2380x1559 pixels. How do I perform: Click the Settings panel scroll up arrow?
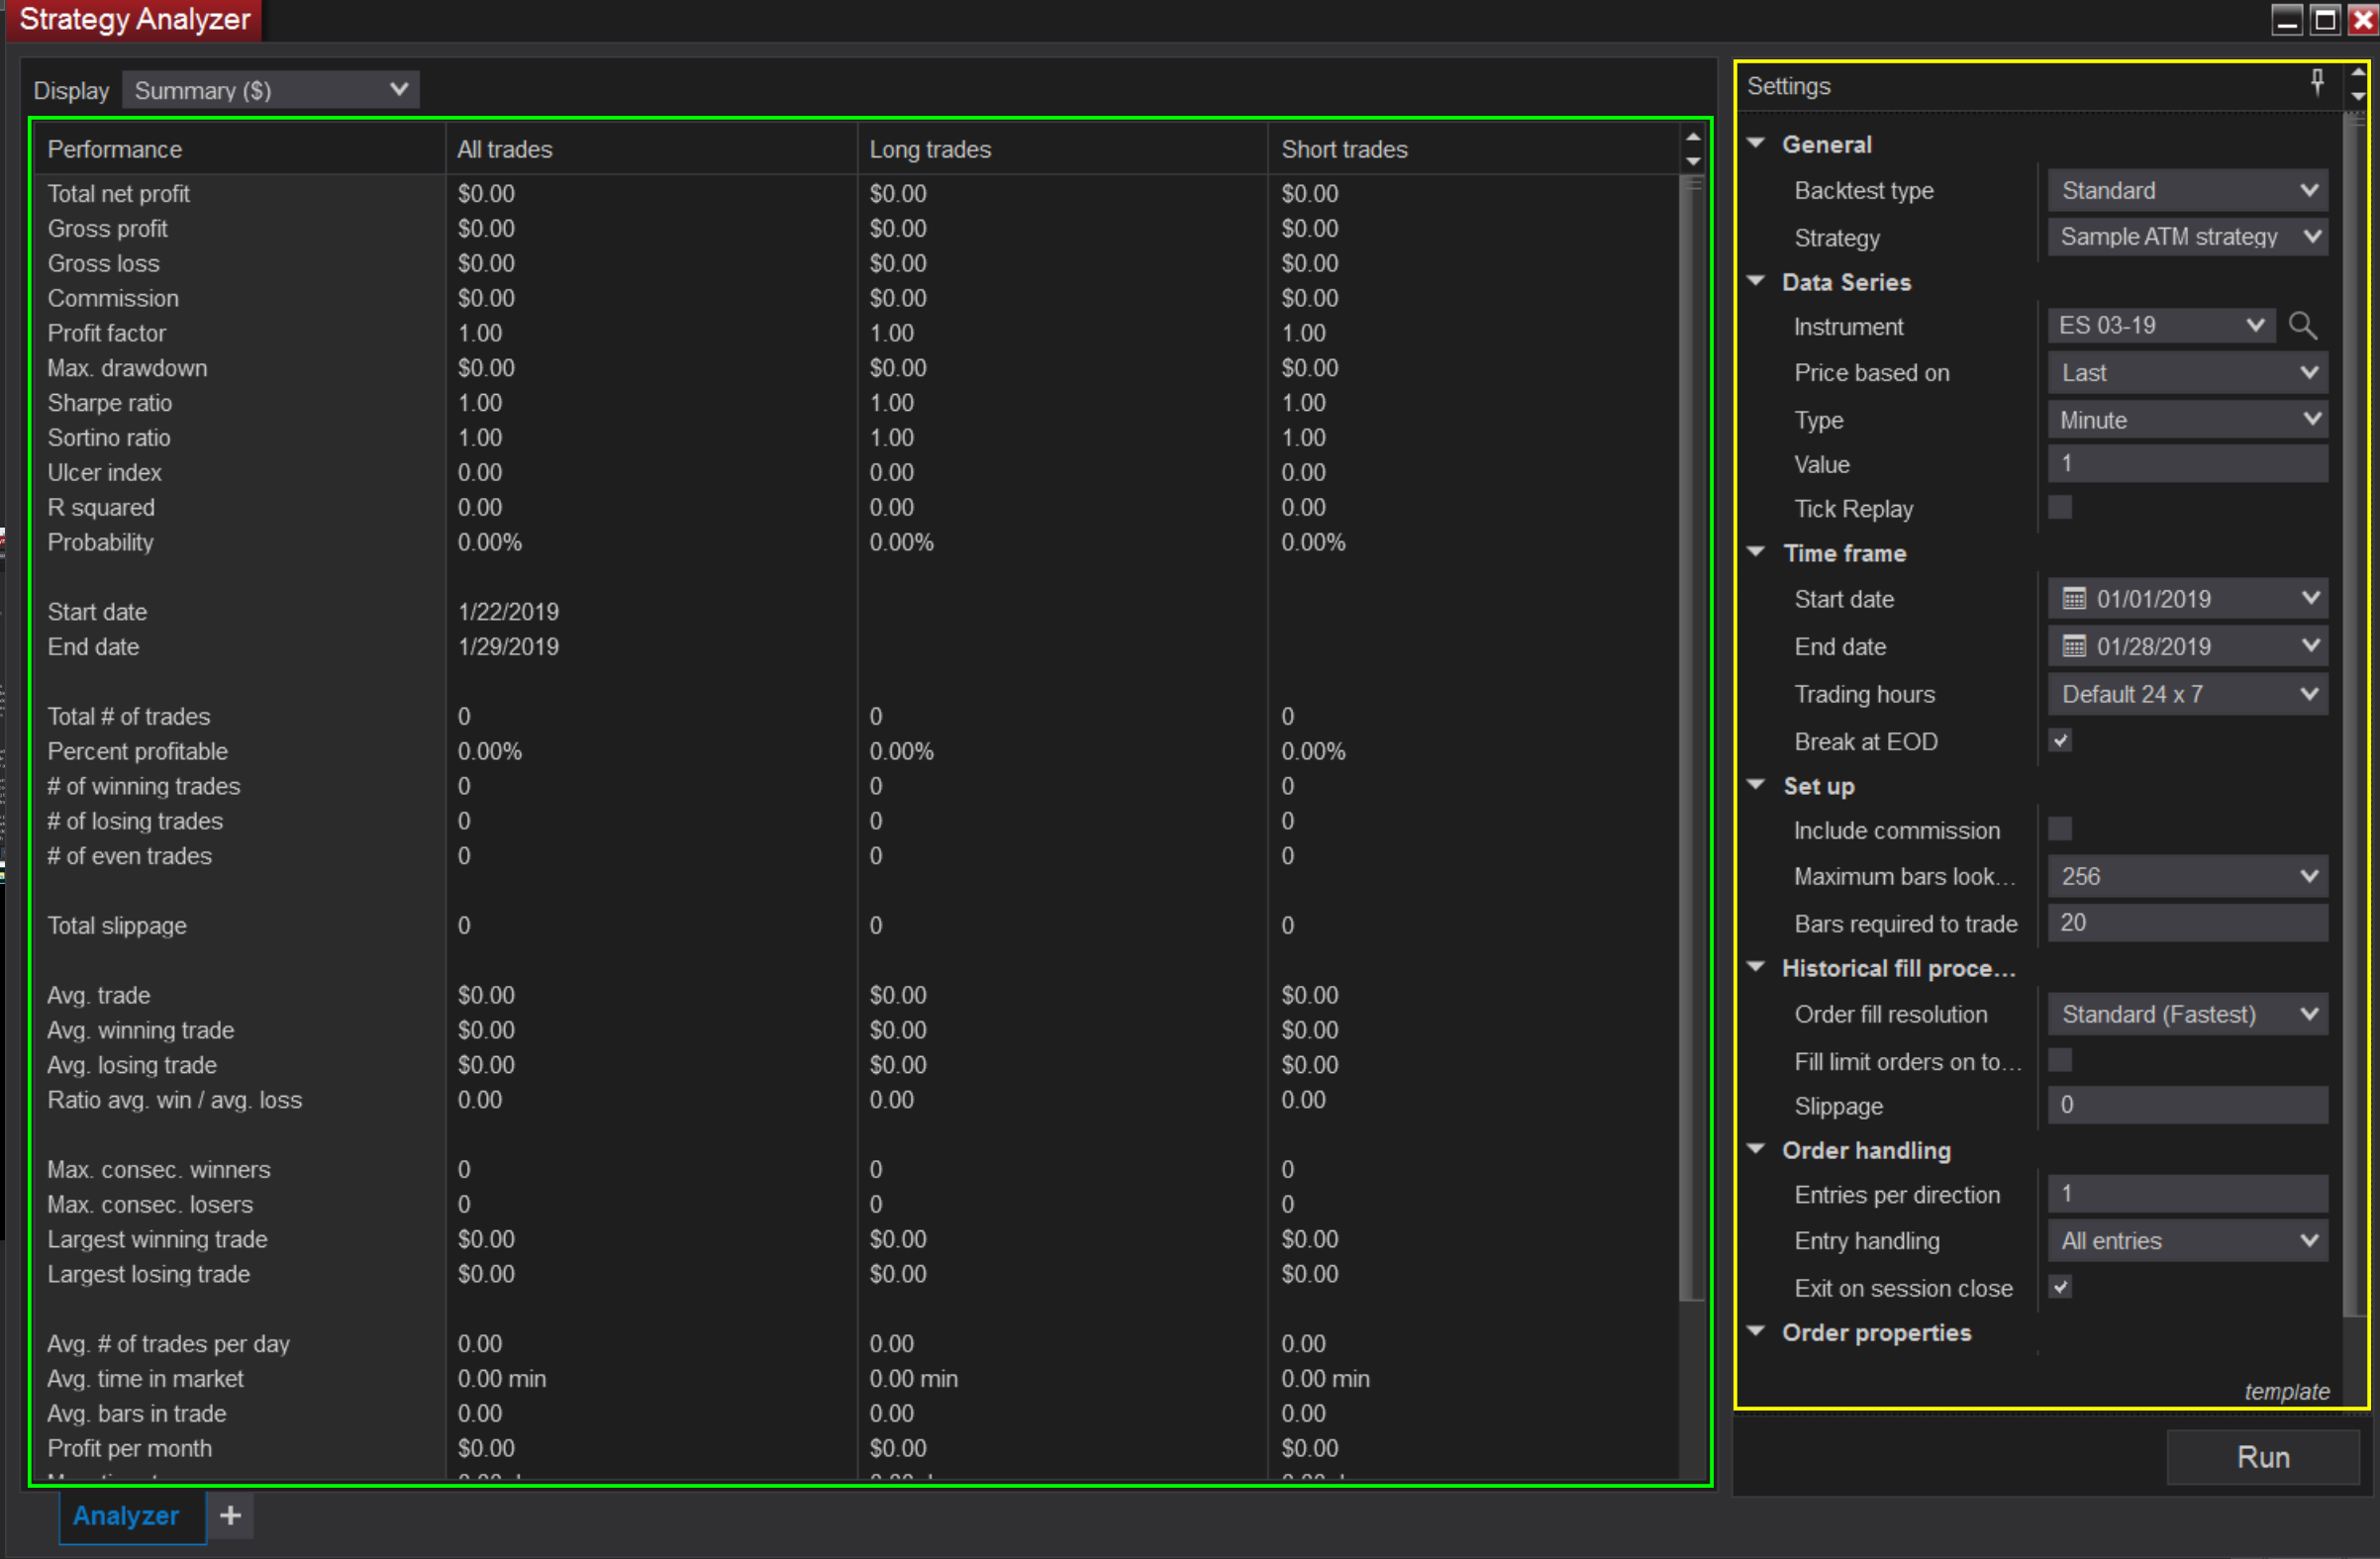click(x=2358, y=73)
